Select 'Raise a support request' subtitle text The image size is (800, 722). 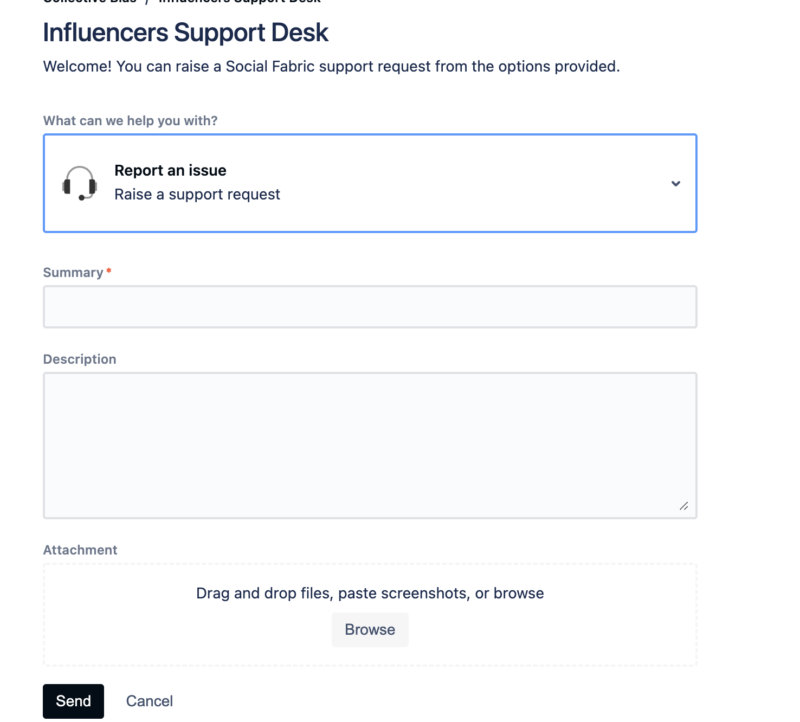[x=197, y=194]
